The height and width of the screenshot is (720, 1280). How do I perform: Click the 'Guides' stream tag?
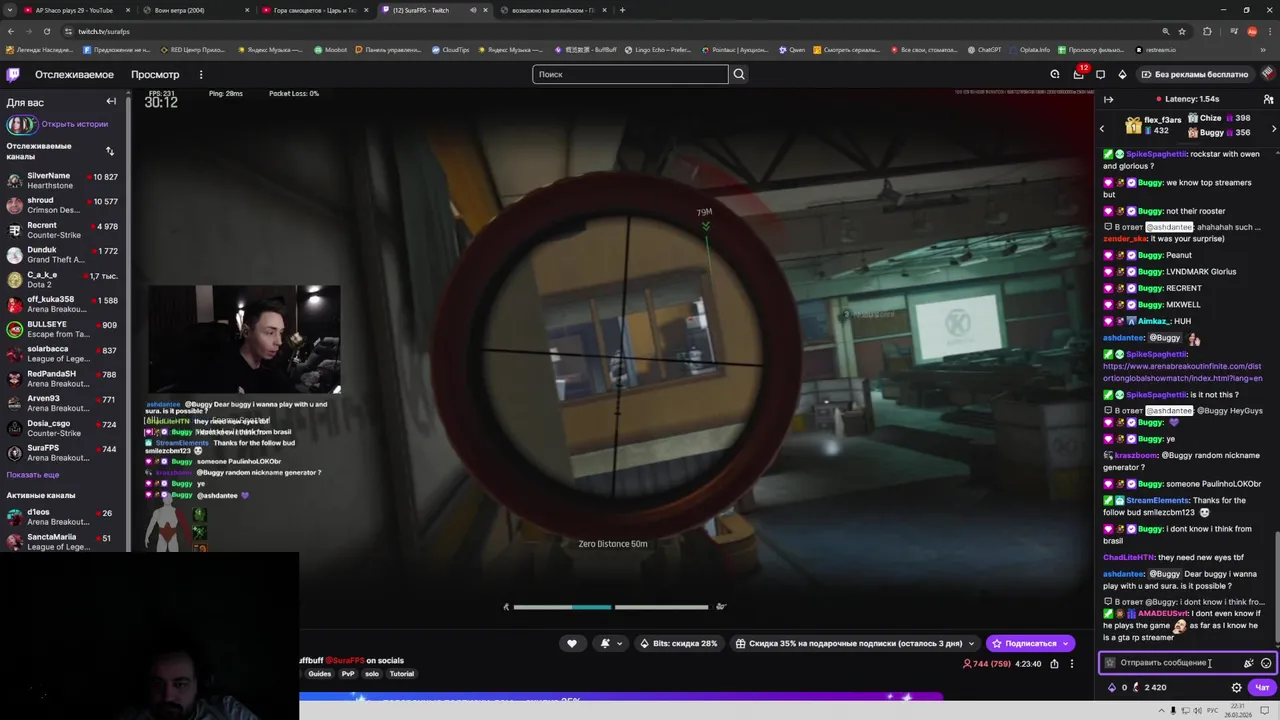click(x=319, y=674)
